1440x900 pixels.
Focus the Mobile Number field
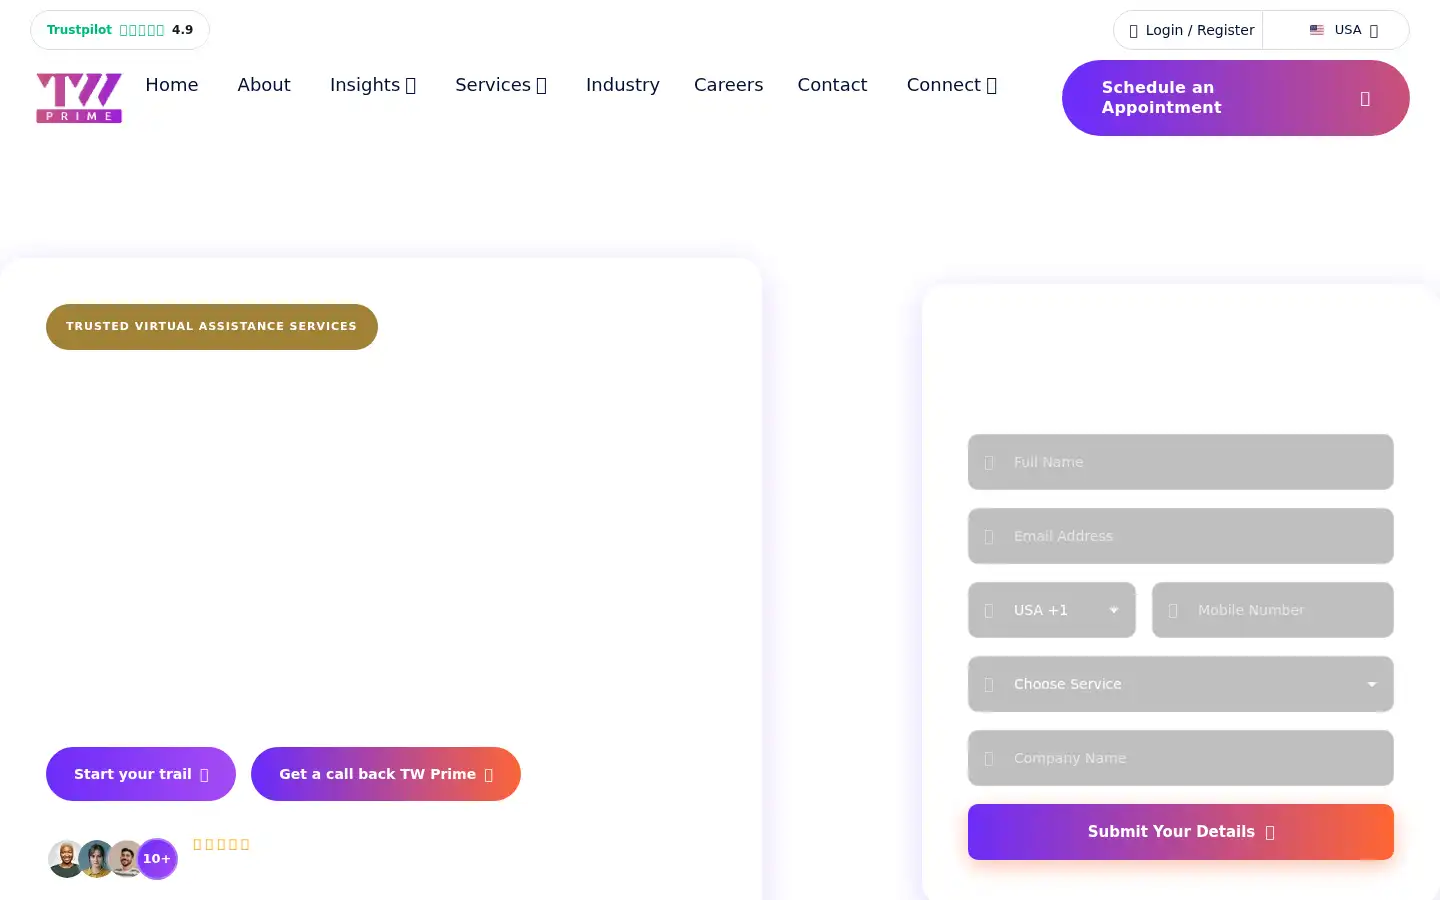(x=1273, y=610)
